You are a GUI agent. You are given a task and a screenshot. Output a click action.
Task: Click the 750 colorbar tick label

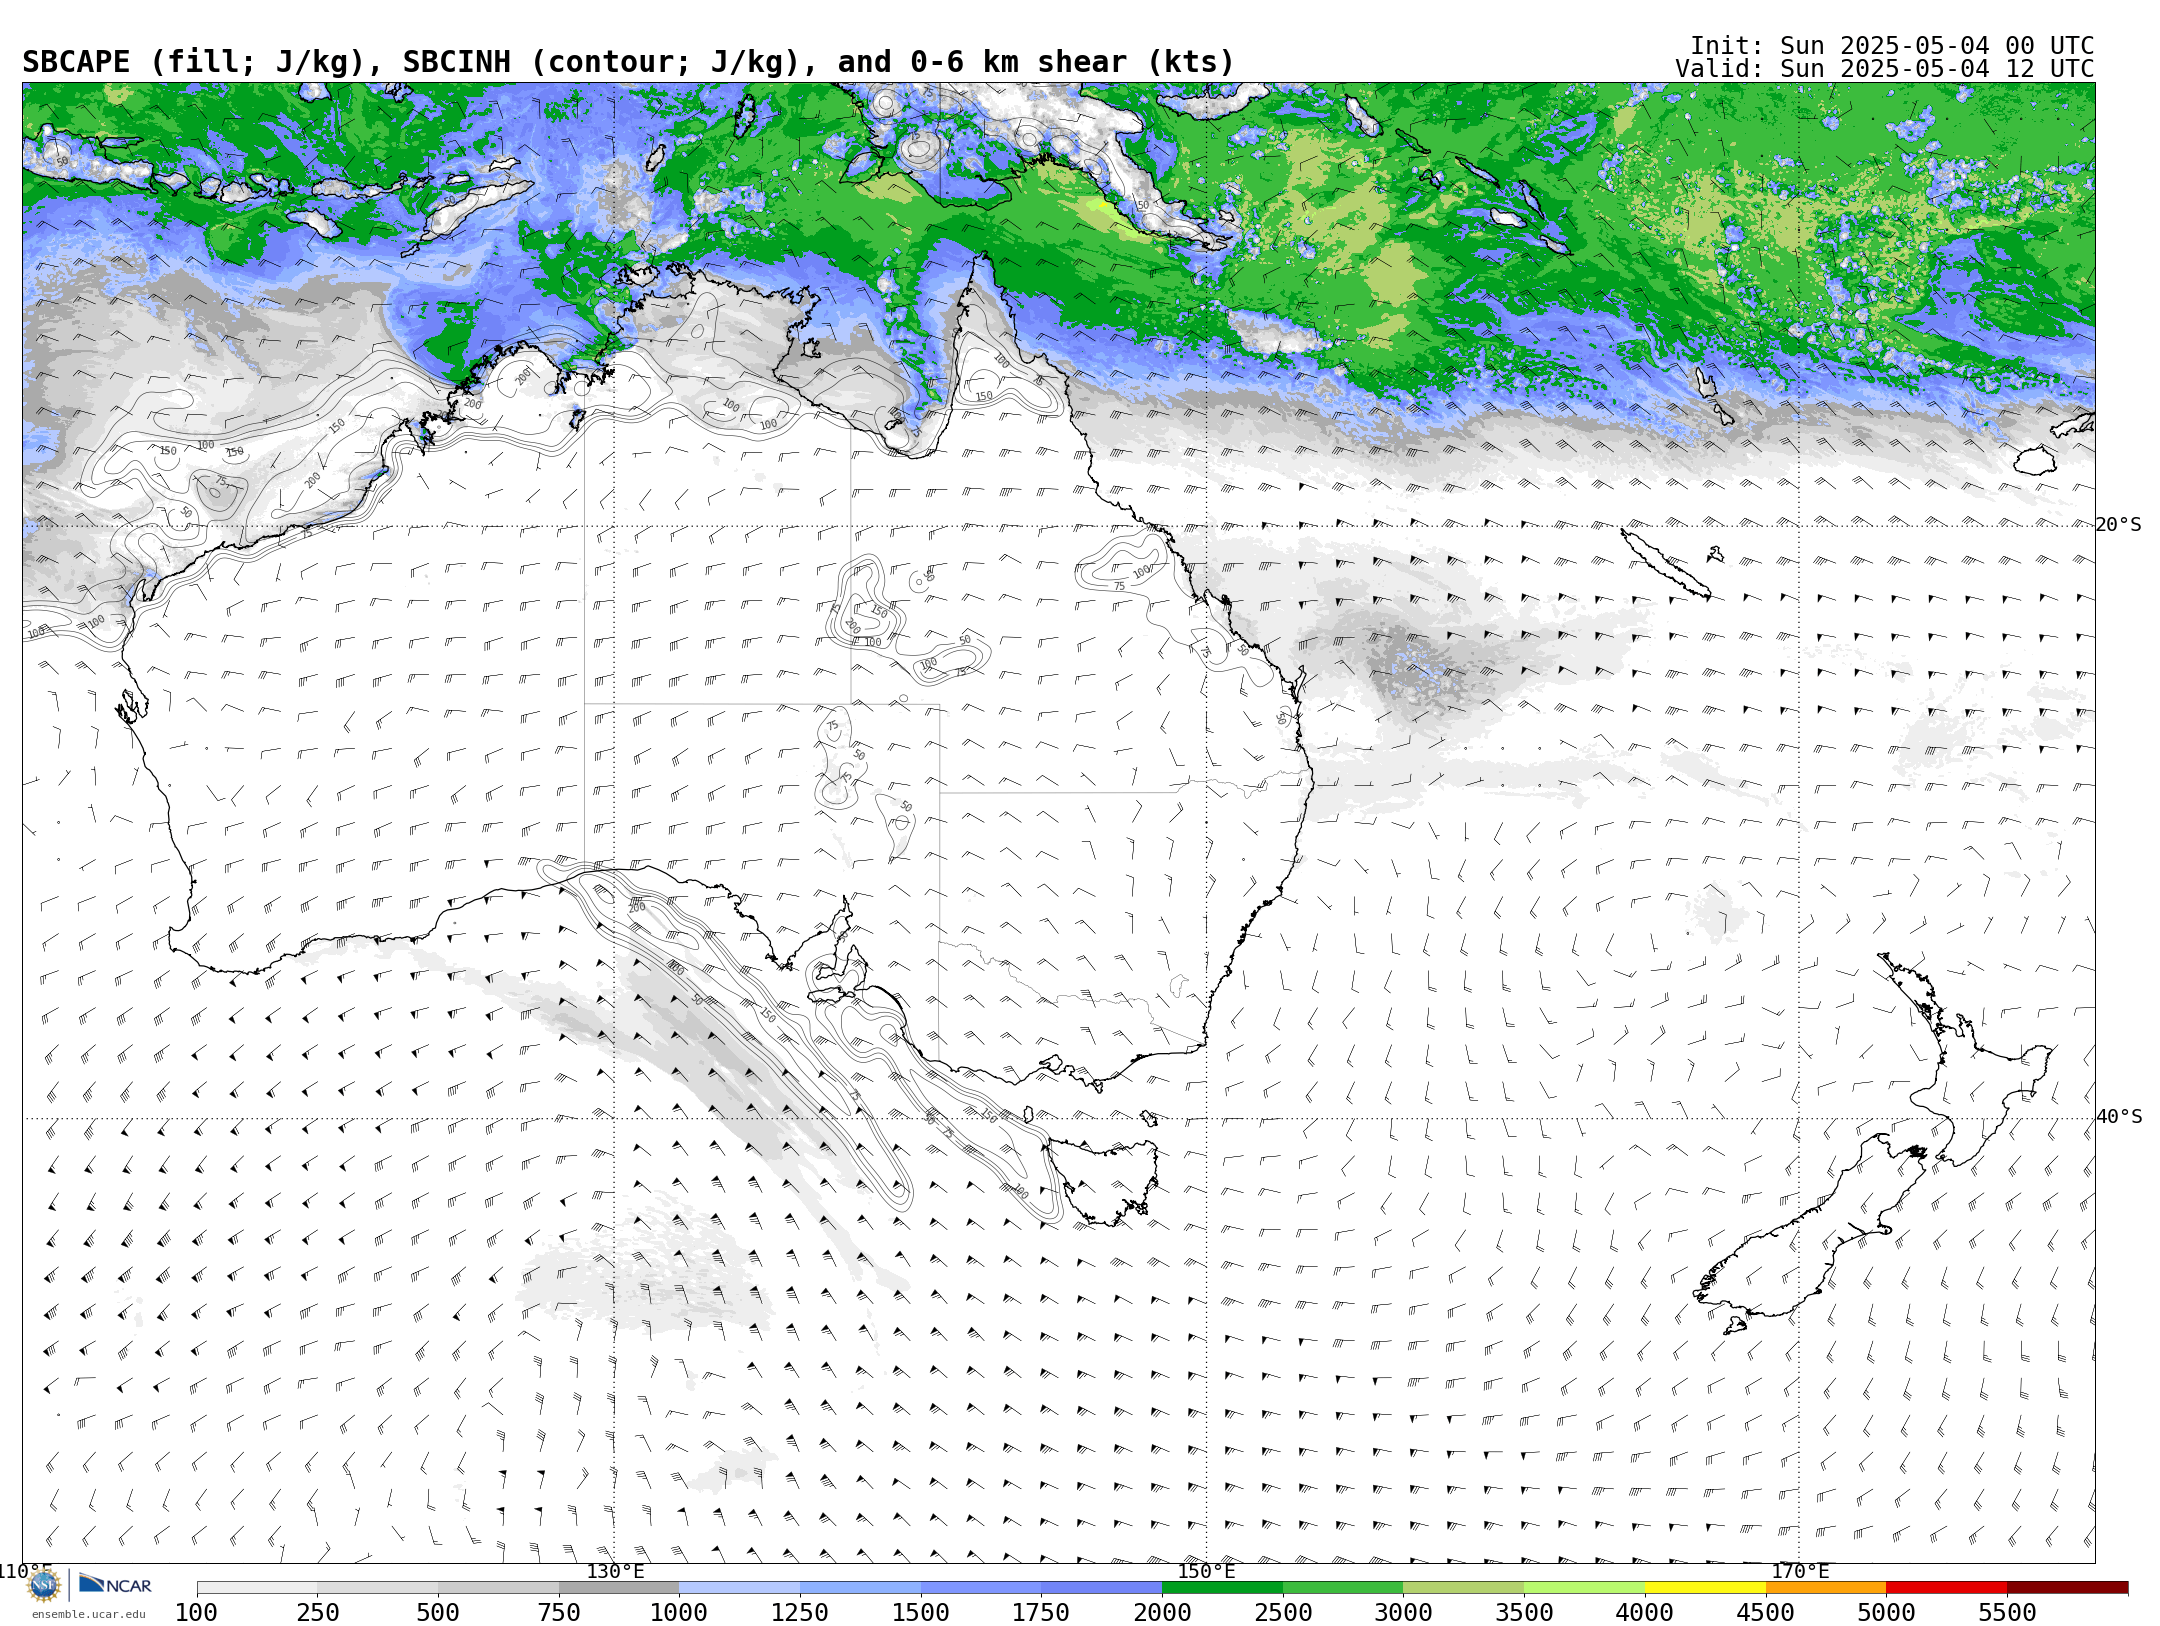pyautogui.click(x=559, y=1613)
